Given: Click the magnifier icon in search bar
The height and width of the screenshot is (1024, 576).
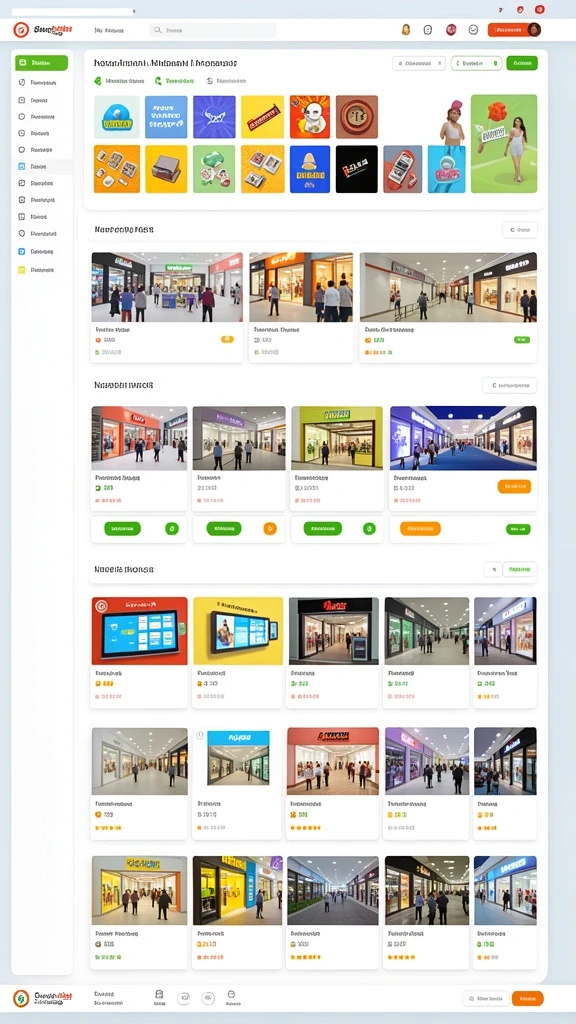Looking at the screenshot, I should pos(157,30).
